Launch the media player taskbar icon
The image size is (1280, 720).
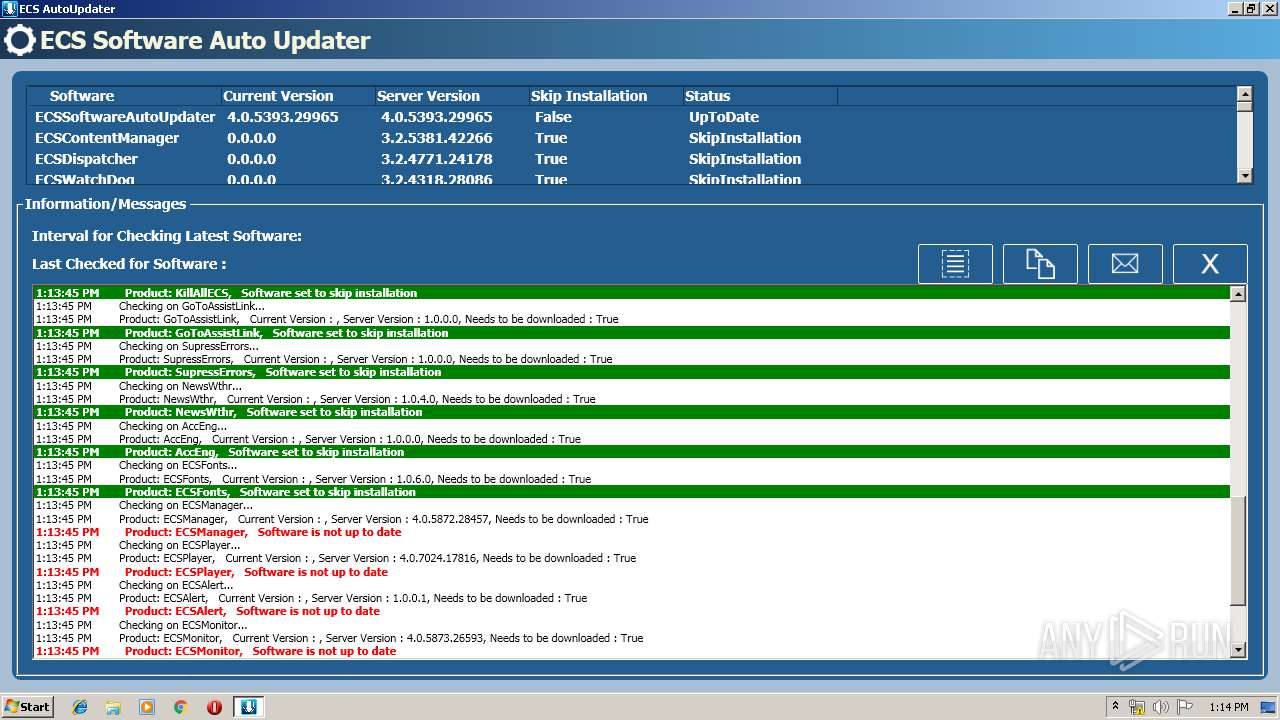click(x=147, y=707)
